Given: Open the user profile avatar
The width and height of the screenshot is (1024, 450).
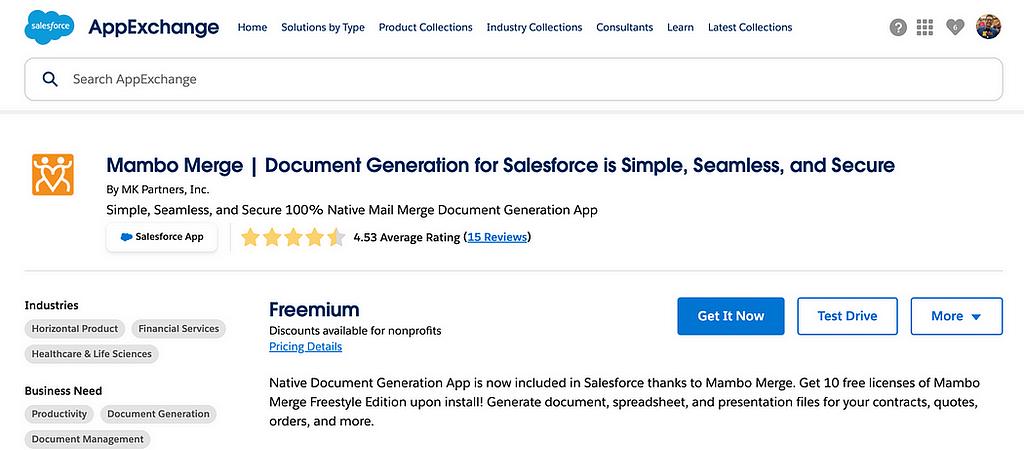Looking at the screenshot, I should 988,28.
